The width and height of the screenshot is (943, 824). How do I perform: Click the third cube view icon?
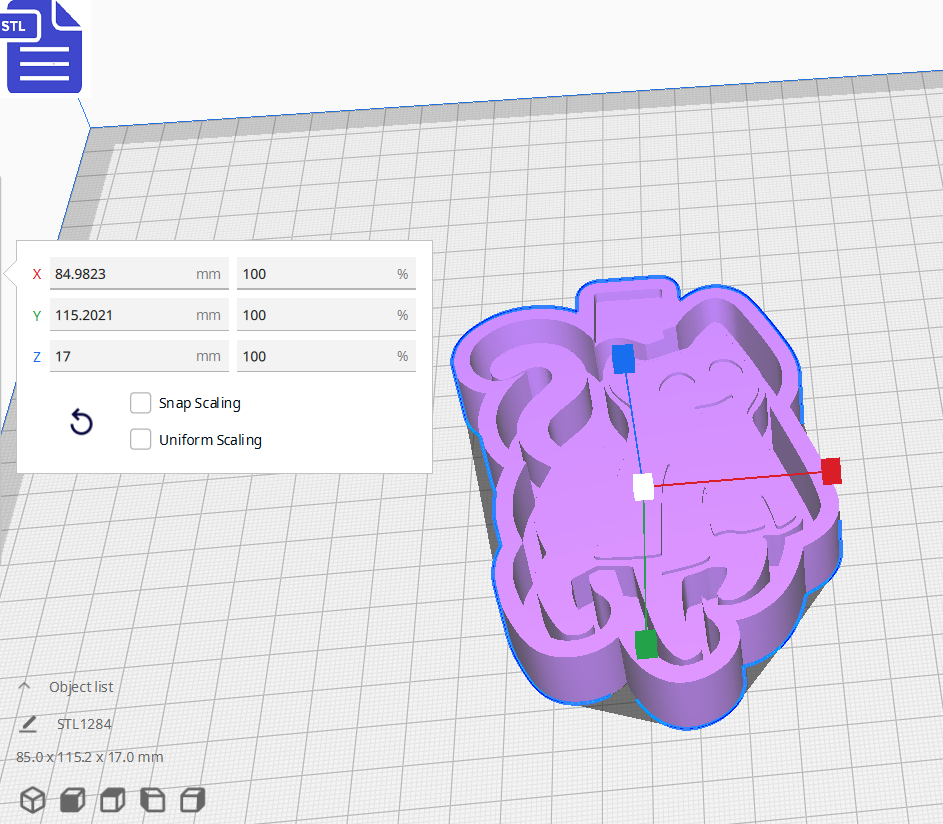(111, 799)
